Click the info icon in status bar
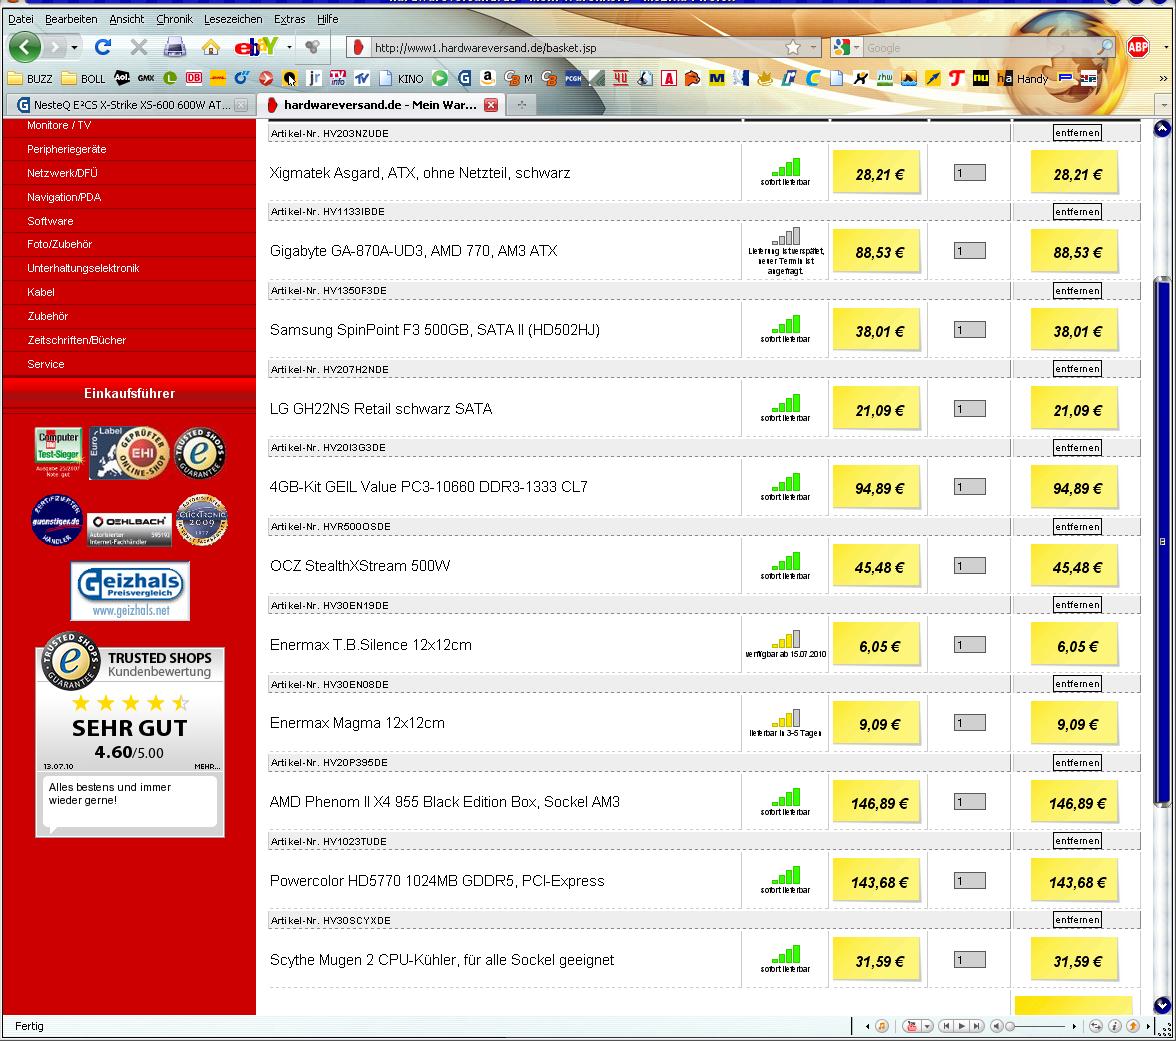This screenshot has height=1041, width=1176. click(x=1114, y=1026)
